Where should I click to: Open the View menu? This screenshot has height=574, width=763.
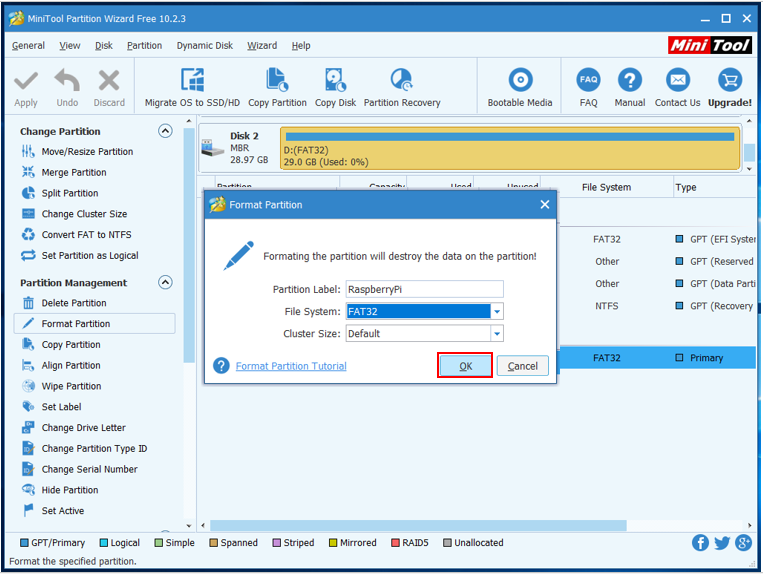[70, 46]
